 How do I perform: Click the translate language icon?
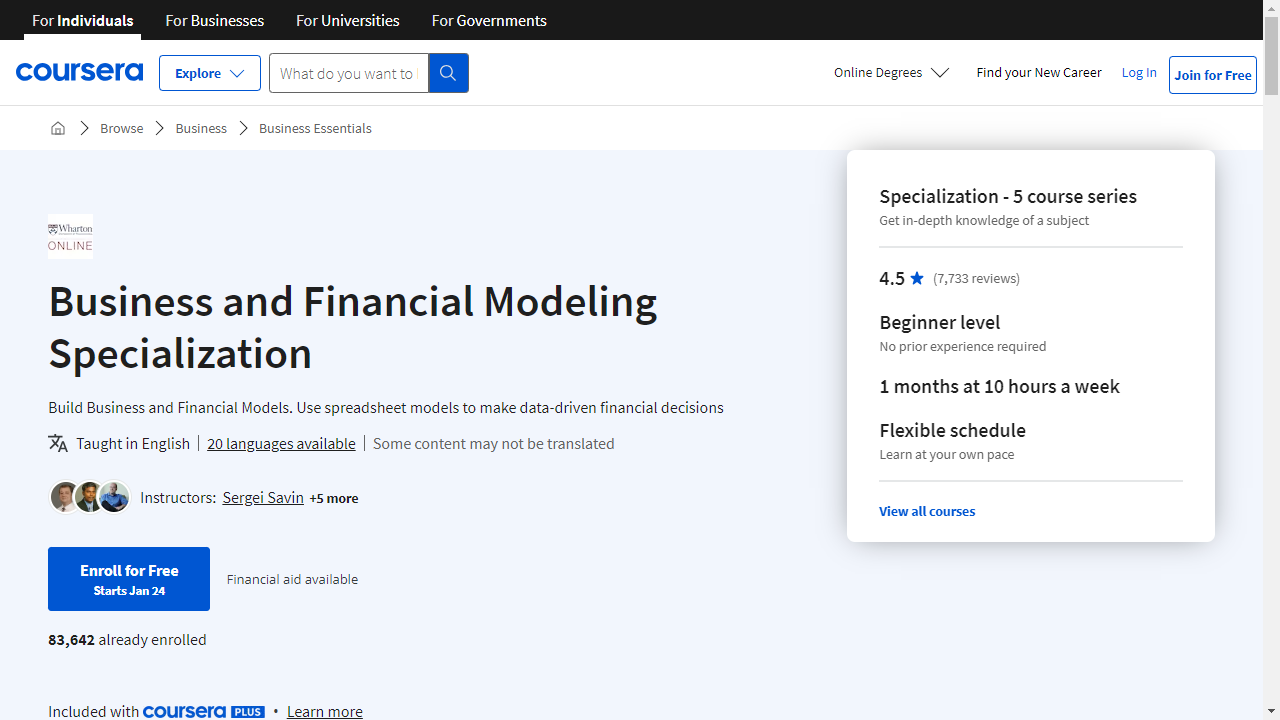click(x=58, y=443)
